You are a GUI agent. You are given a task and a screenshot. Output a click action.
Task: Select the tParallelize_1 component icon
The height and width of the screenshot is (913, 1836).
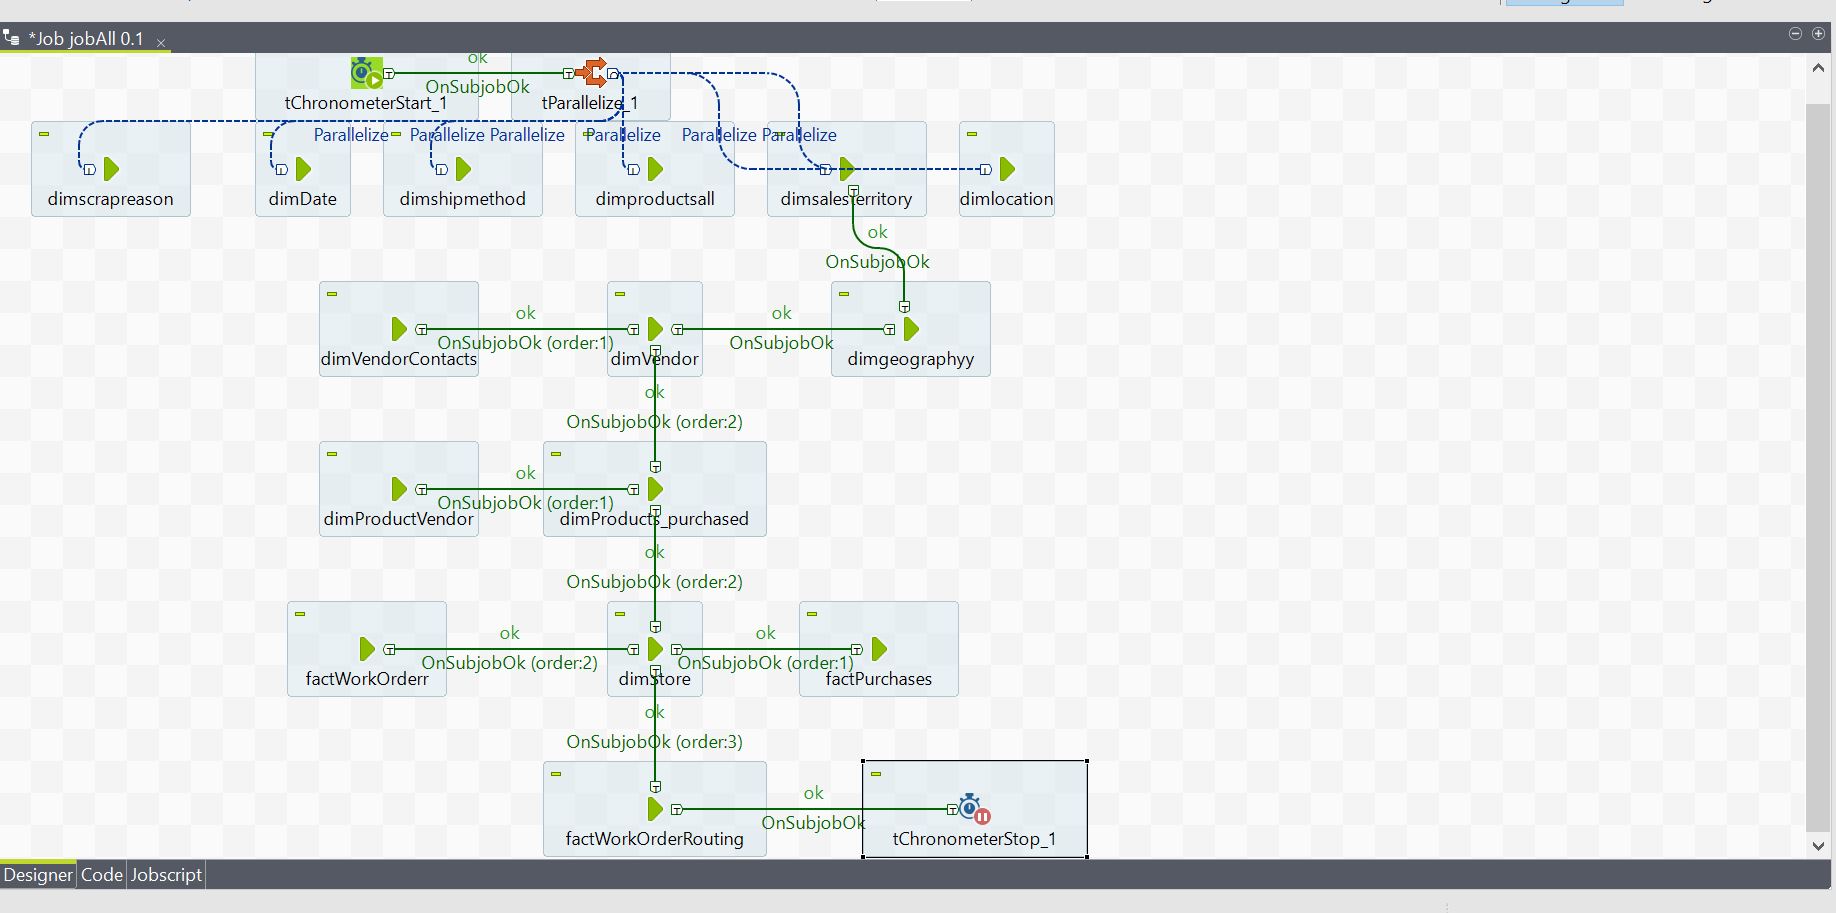click(591, 73)
